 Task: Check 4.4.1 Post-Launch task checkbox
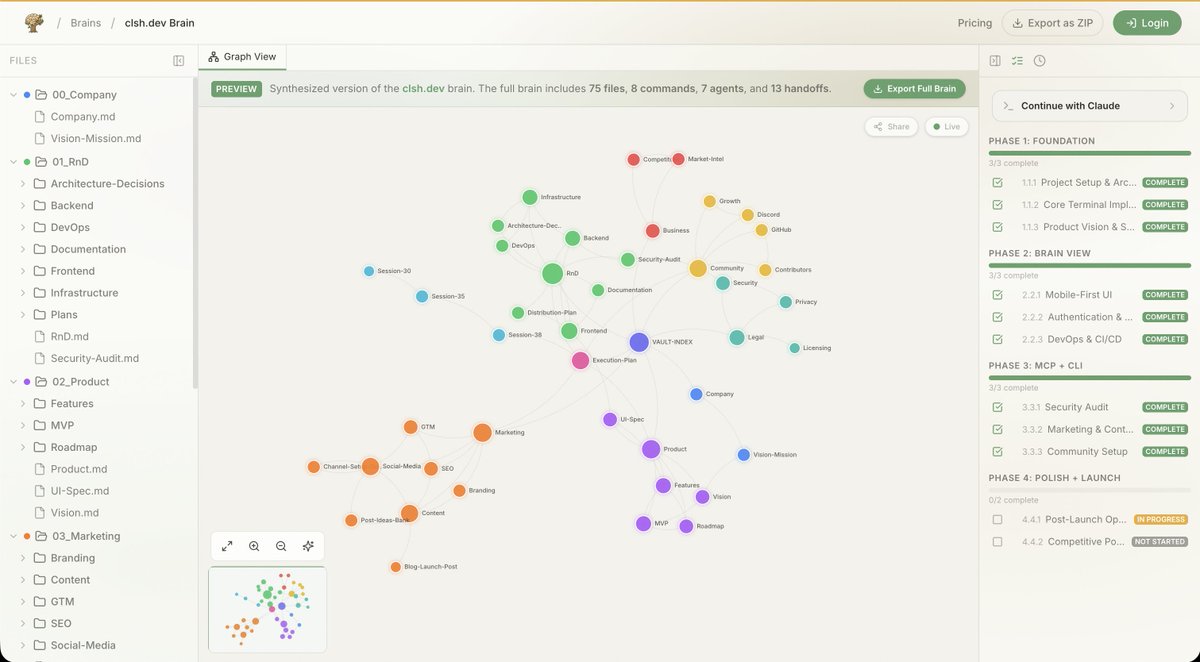pyautogui.click(x=997, y=520)
